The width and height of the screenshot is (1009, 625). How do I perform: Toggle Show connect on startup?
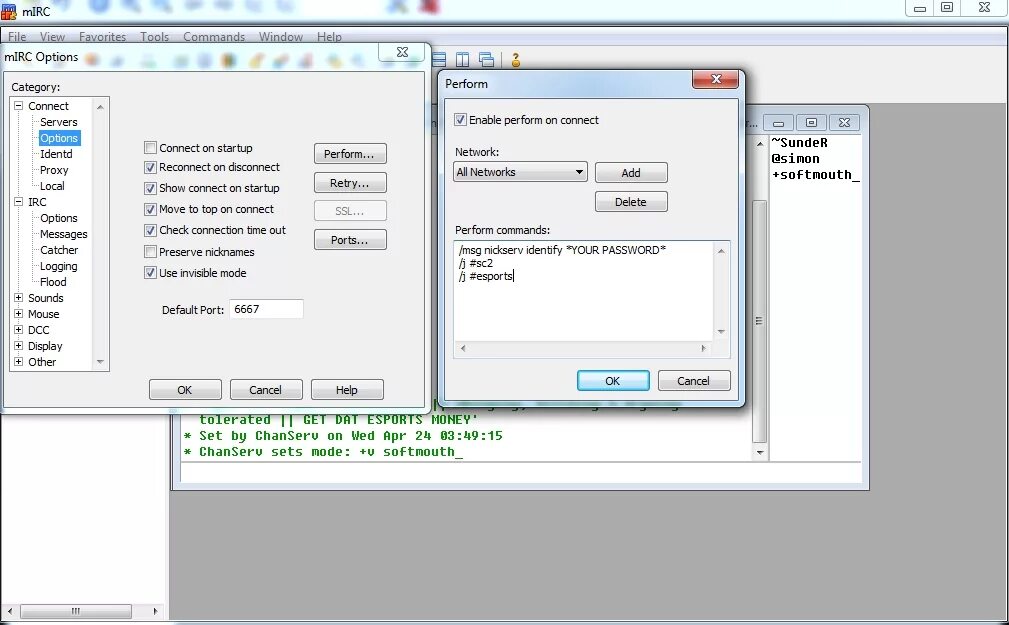[151, 189]
